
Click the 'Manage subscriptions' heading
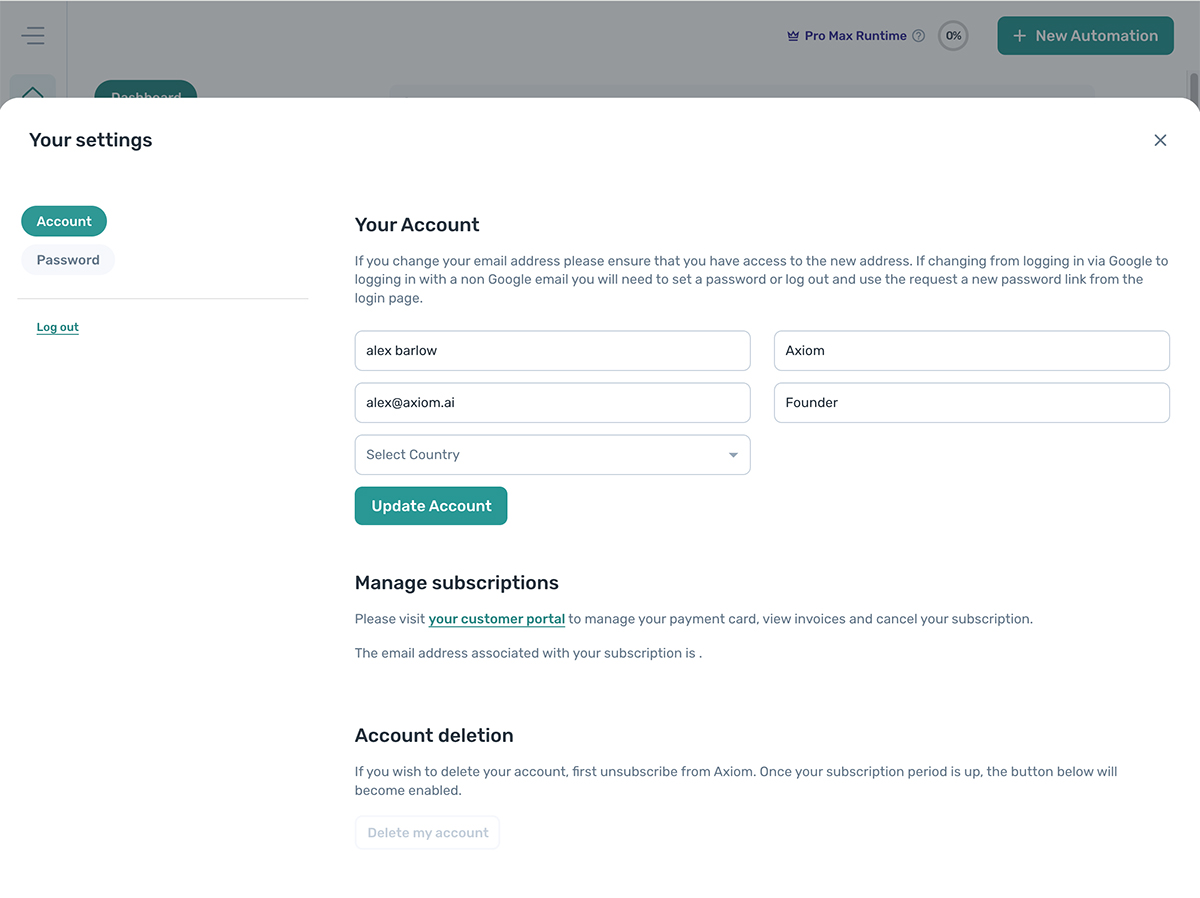457,583
